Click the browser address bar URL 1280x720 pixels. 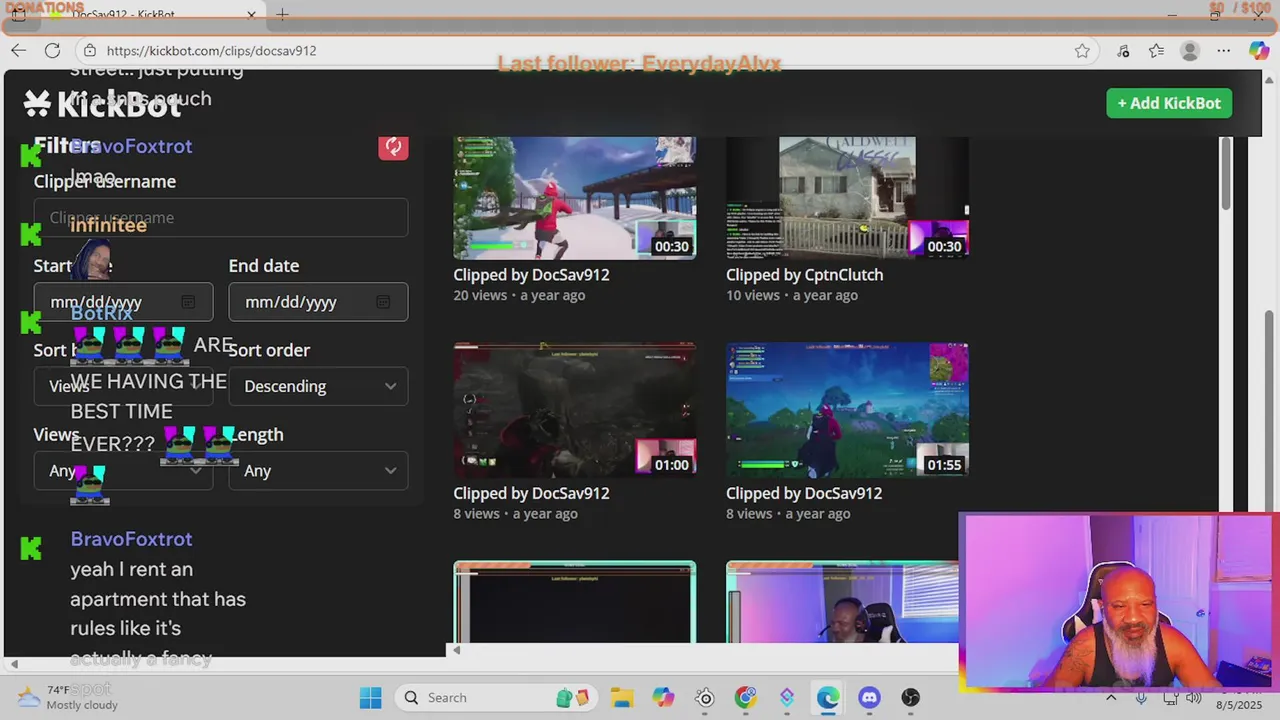click(x=211, y=50)
